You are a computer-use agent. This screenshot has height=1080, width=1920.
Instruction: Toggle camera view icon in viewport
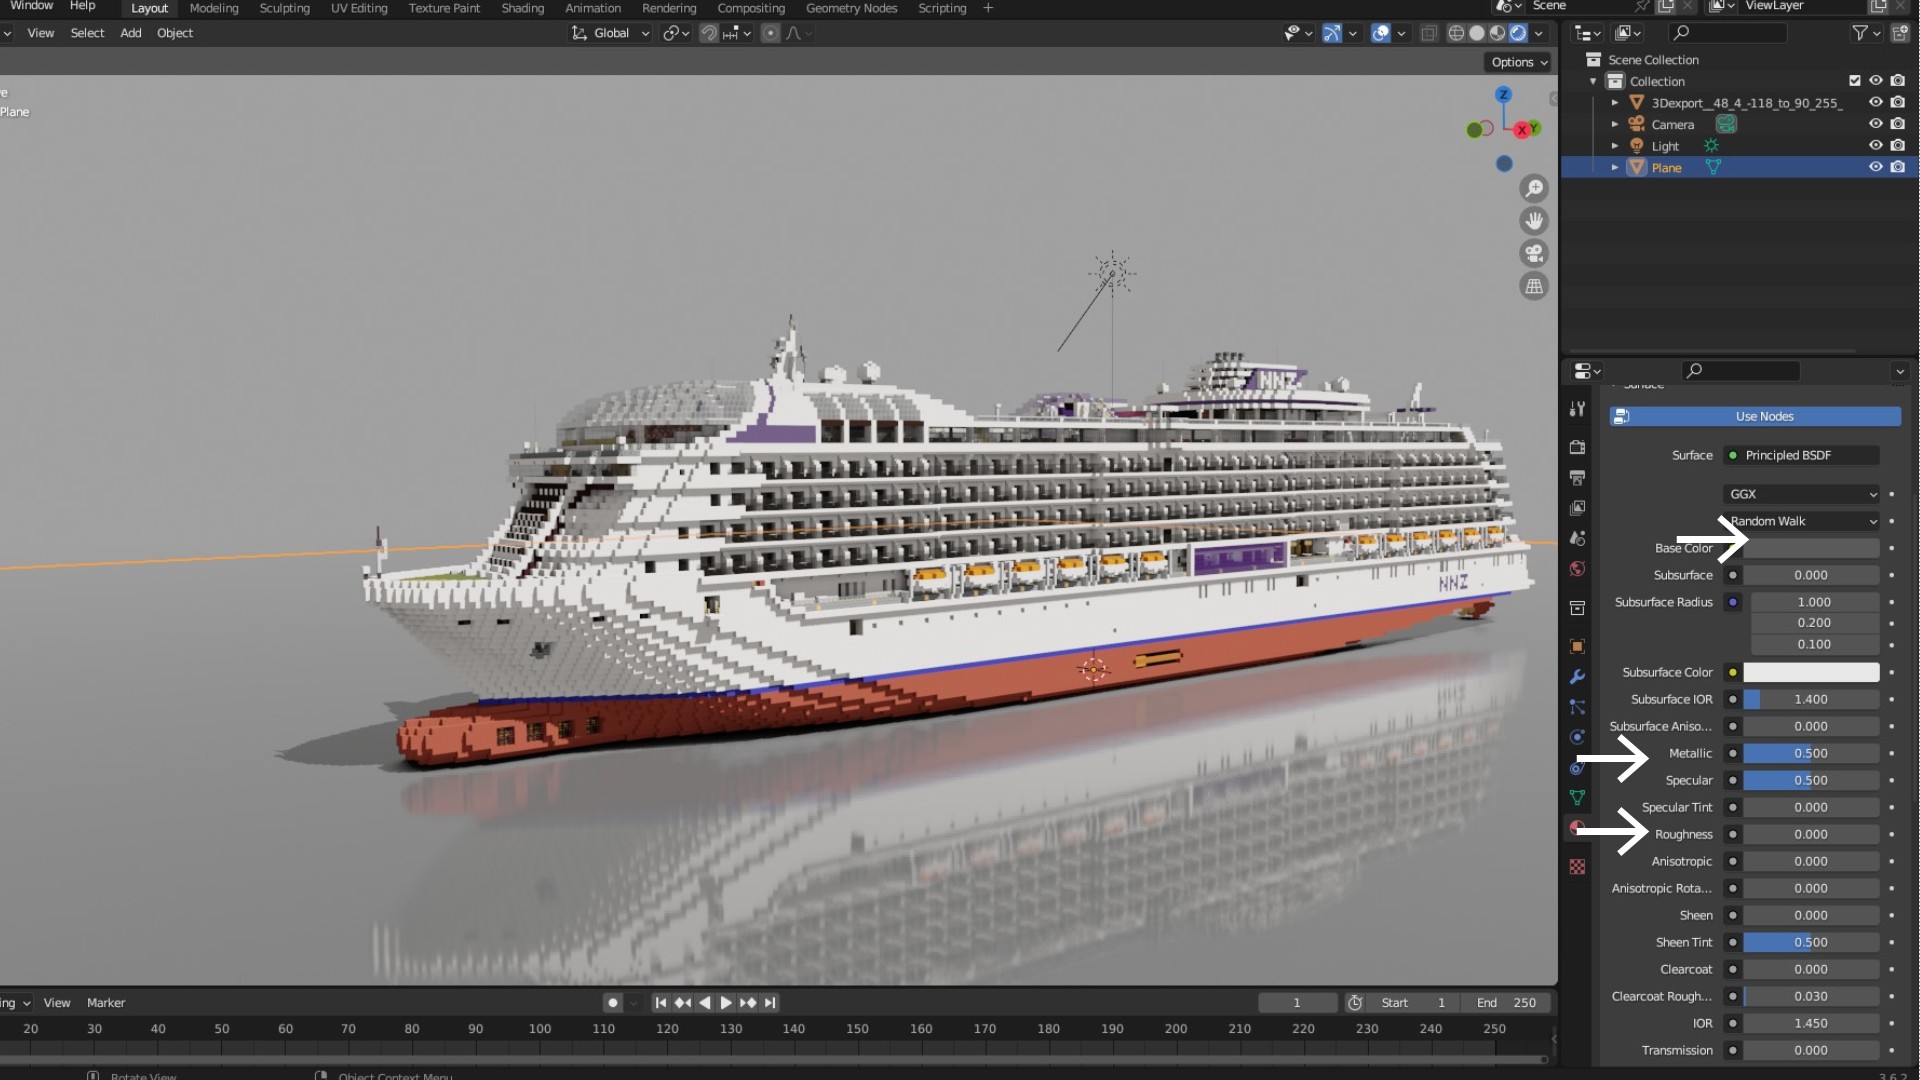[1533, 253]
